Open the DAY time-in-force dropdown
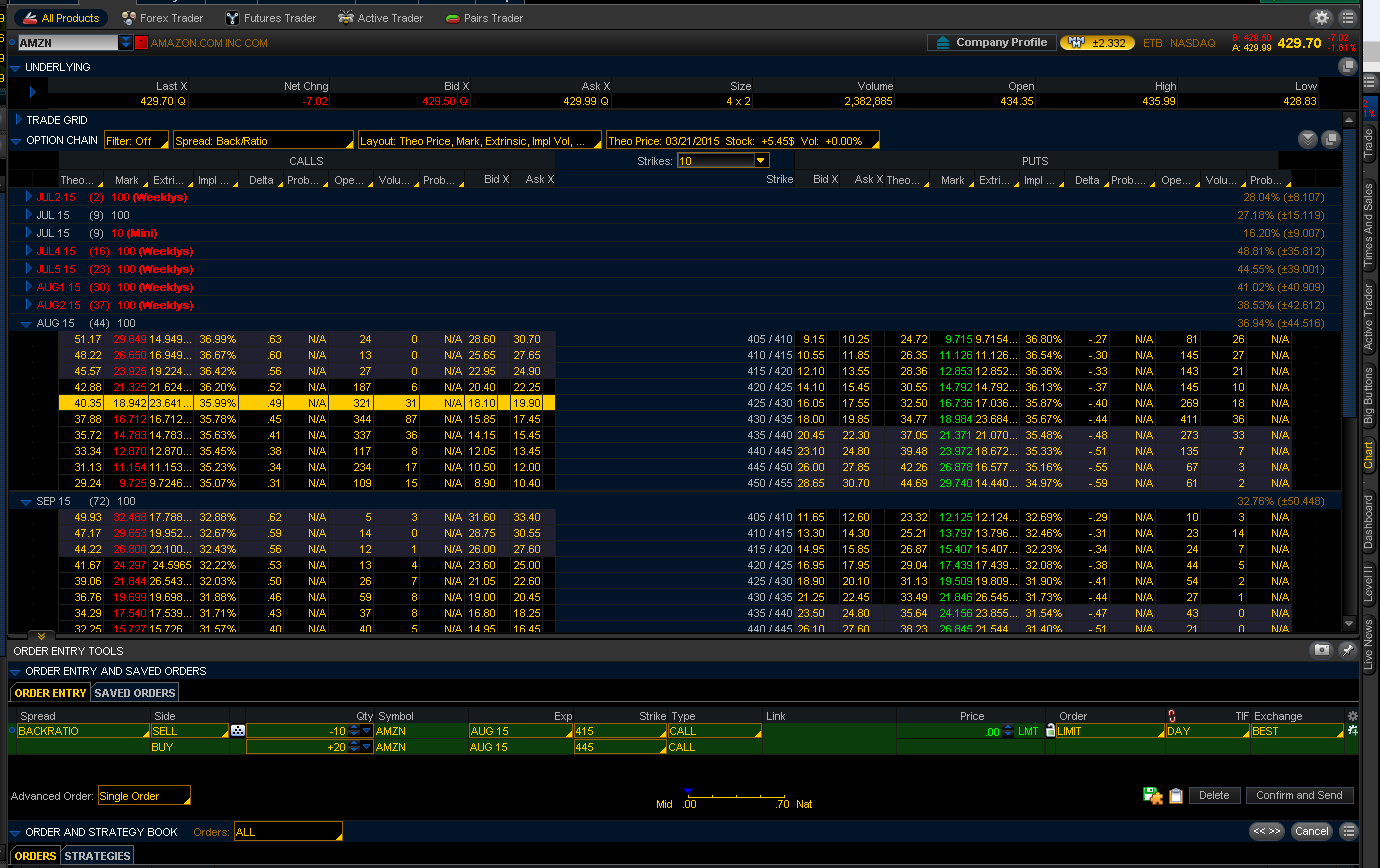This screenshot has width=1380, height=868. (x=1208, y=731)
